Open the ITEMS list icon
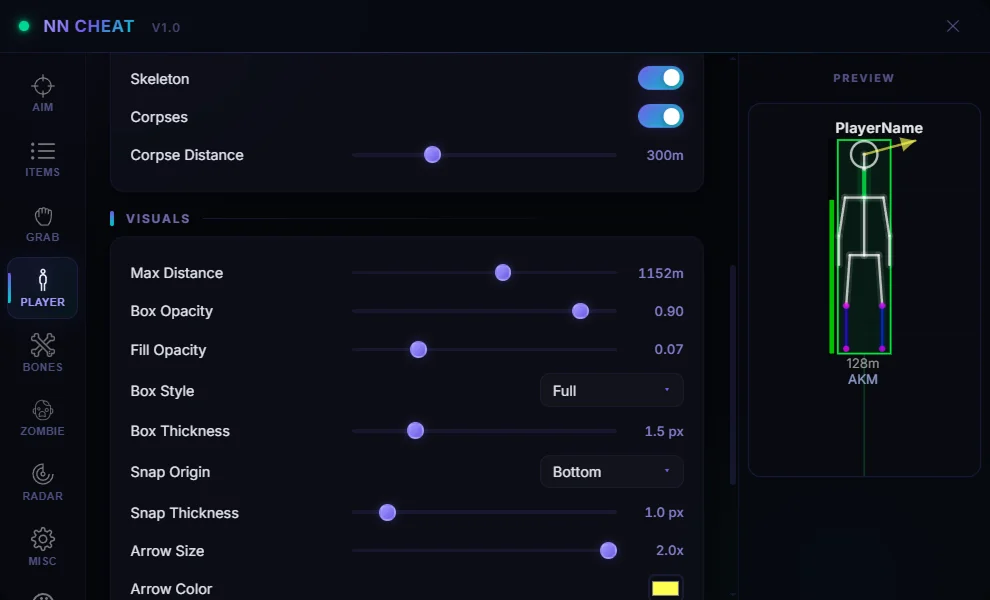Image resolution: width=990 pixels, height=600 pixels. (42, 151)
